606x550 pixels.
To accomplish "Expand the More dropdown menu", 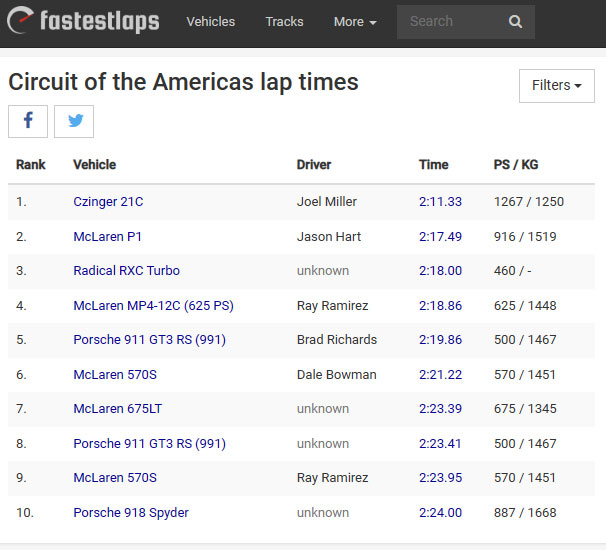I will [x=355, y=22].
